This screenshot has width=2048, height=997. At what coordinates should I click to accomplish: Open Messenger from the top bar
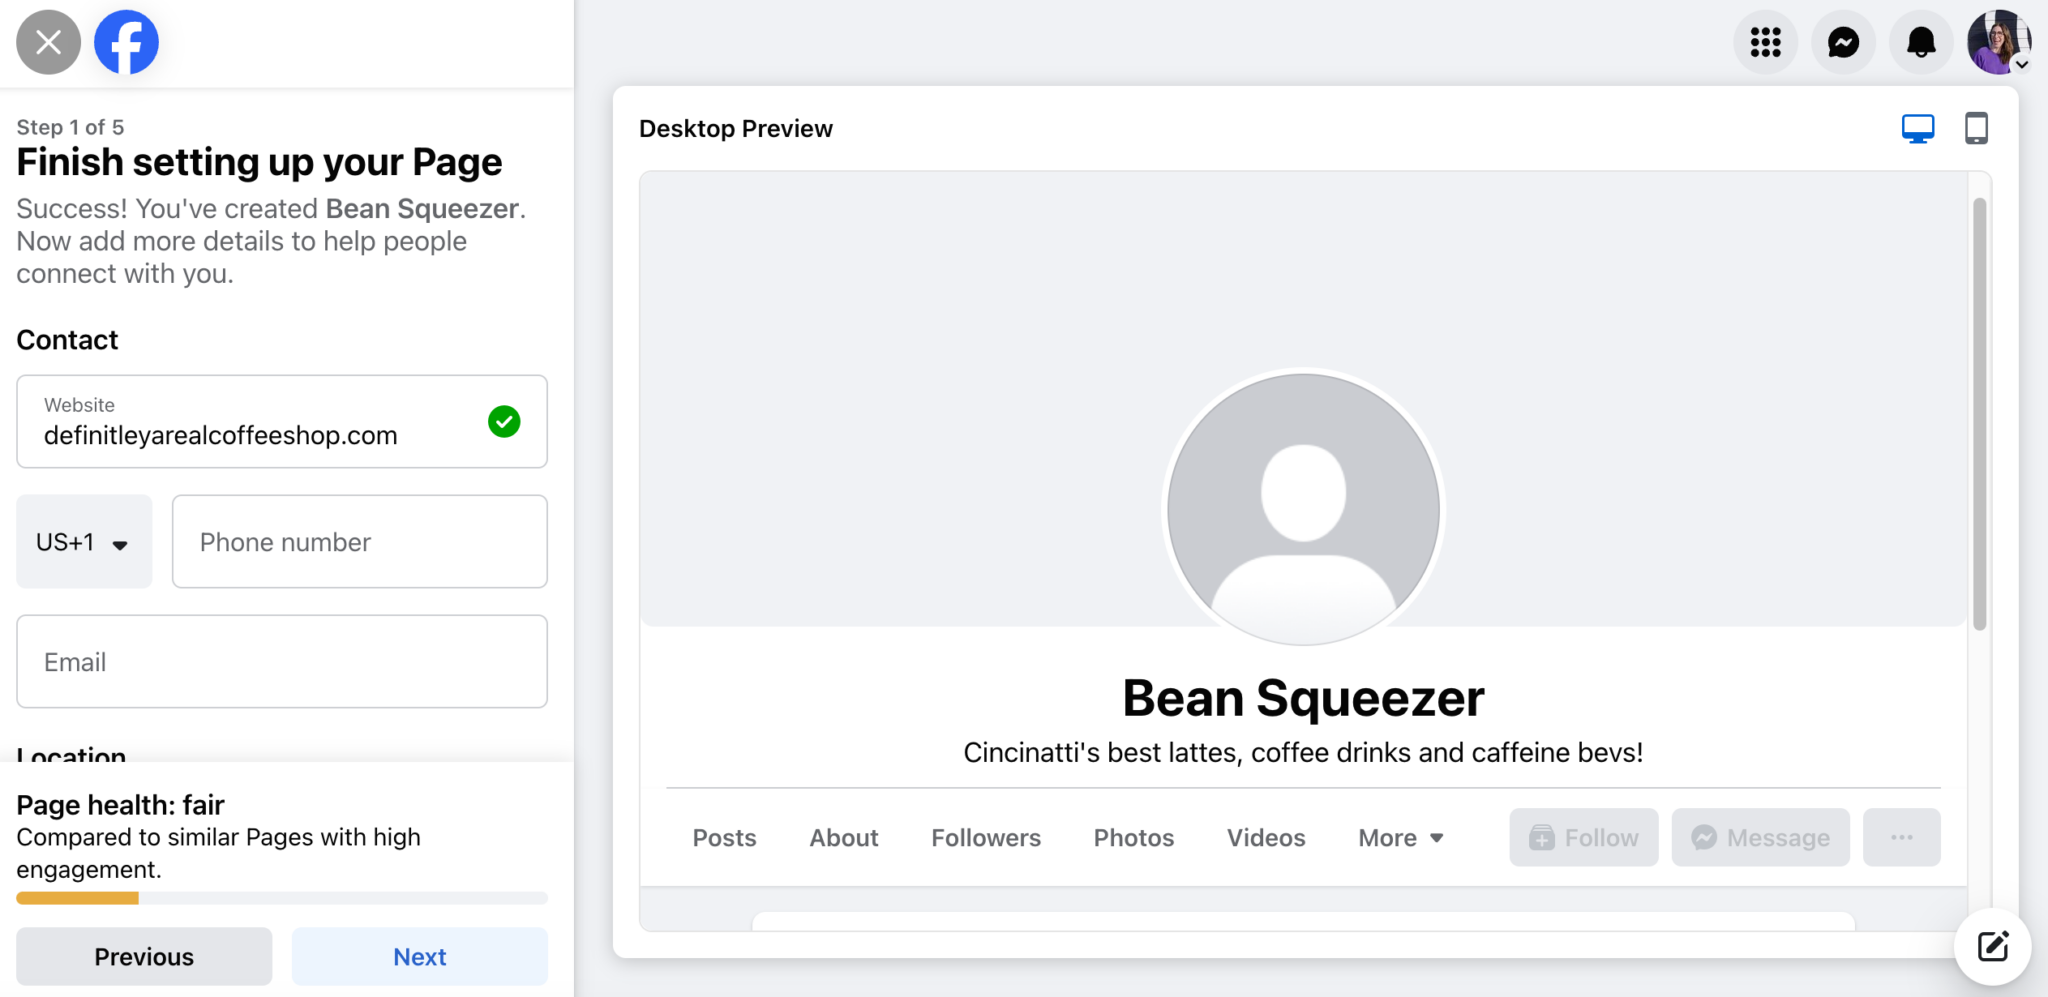[x=1843, y=42]
